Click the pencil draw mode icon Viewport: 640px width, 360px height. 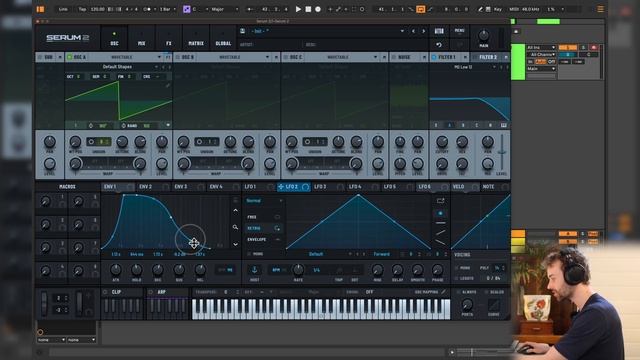tap(480, 9)
